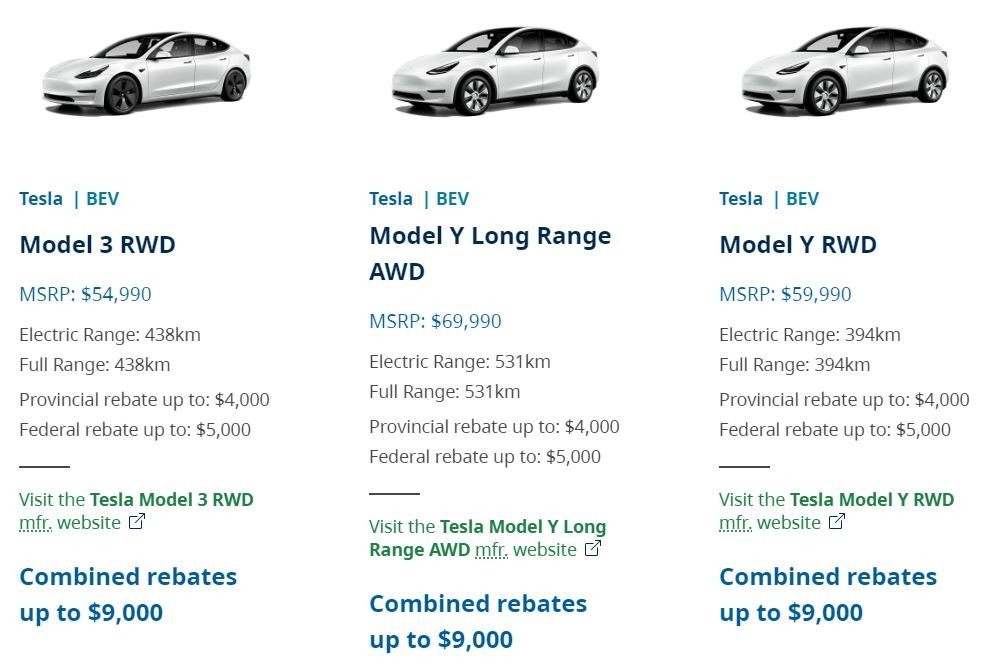Visit the Tesla Model Y RWD mfr. website
The width and height of the screenshot is (984, 664).
[x=836, y=511]
